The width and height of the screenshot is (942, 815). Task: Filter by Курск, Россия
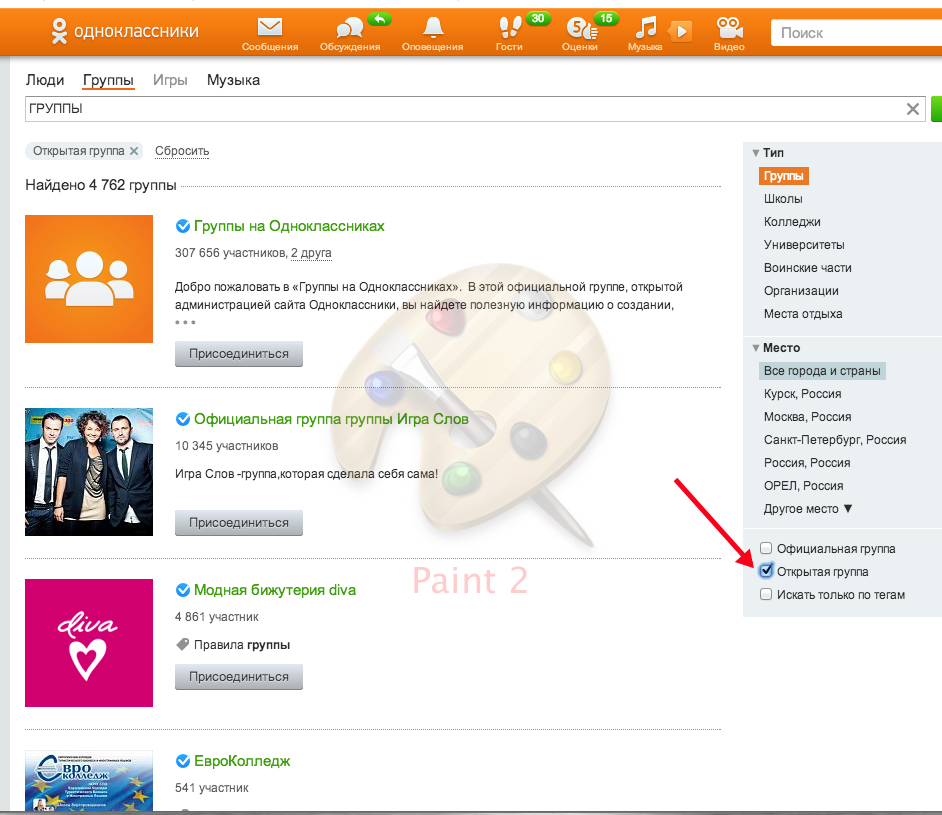pos(802,394)
